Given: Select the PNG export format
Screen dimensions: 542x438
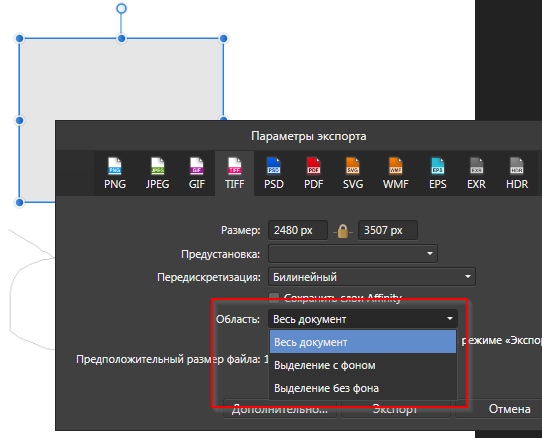Looking at the screenshot, I should click(x=115, y=173).
